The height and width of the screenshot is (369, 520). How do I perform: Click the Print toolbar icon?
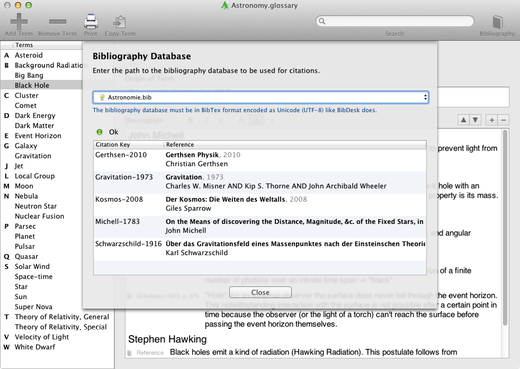click(x=91, y=22)
